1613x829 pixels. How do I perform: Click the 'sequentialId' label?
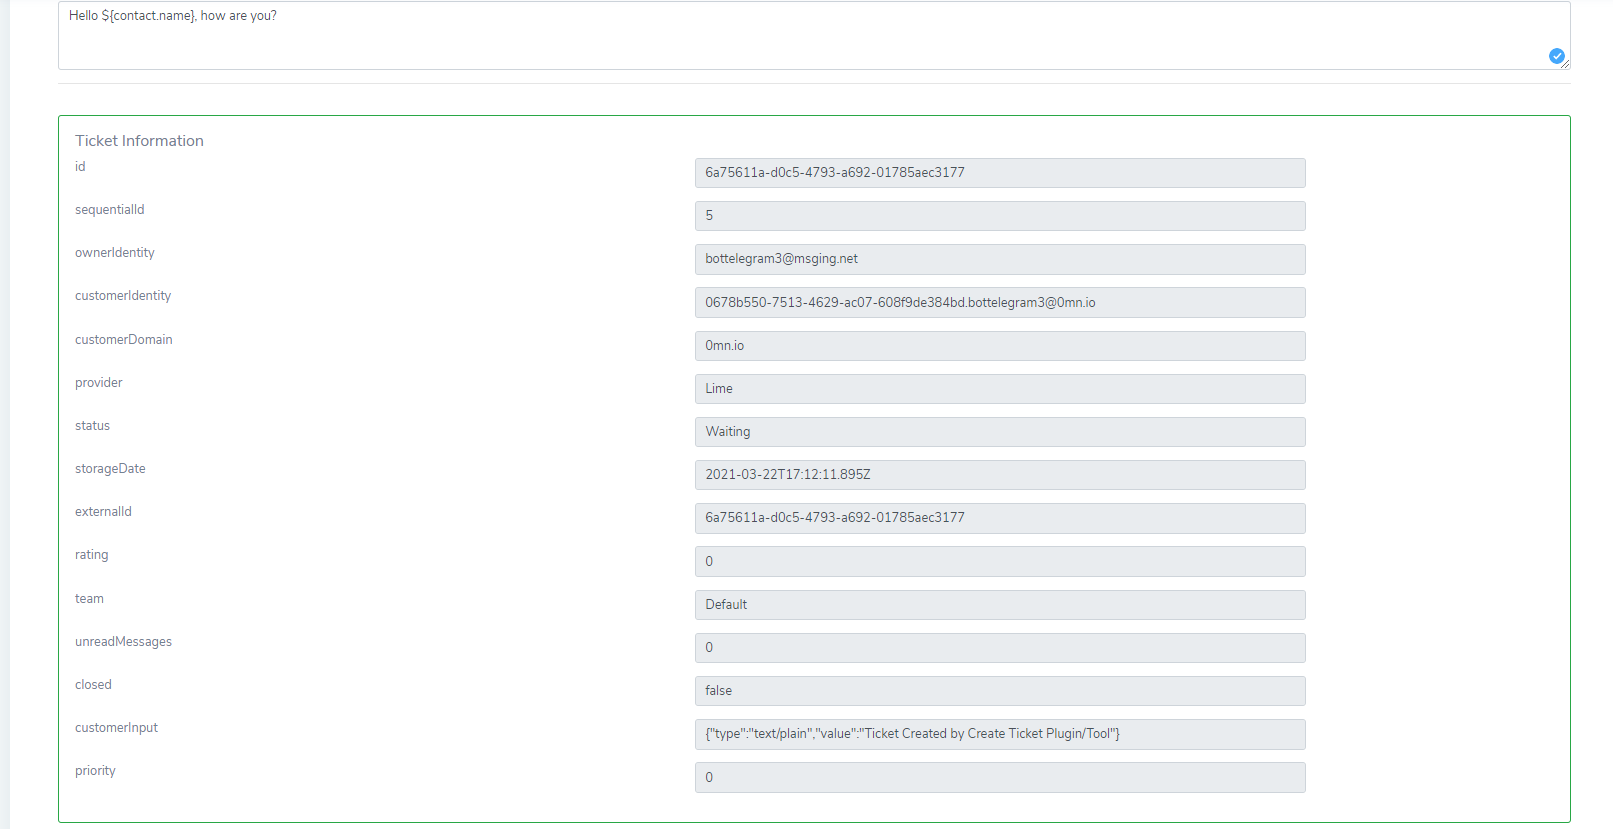point(110,210)
